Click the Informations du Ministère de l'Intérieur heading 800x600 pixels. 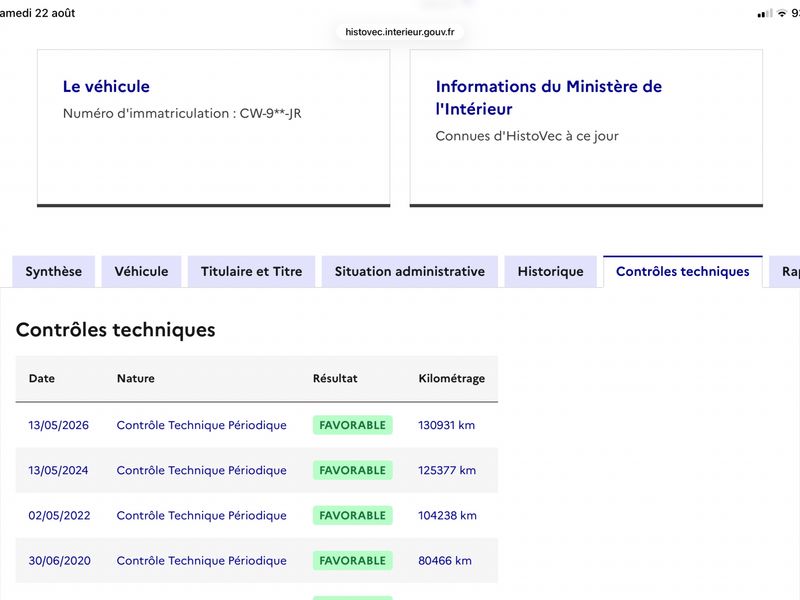tap(549, 97)
